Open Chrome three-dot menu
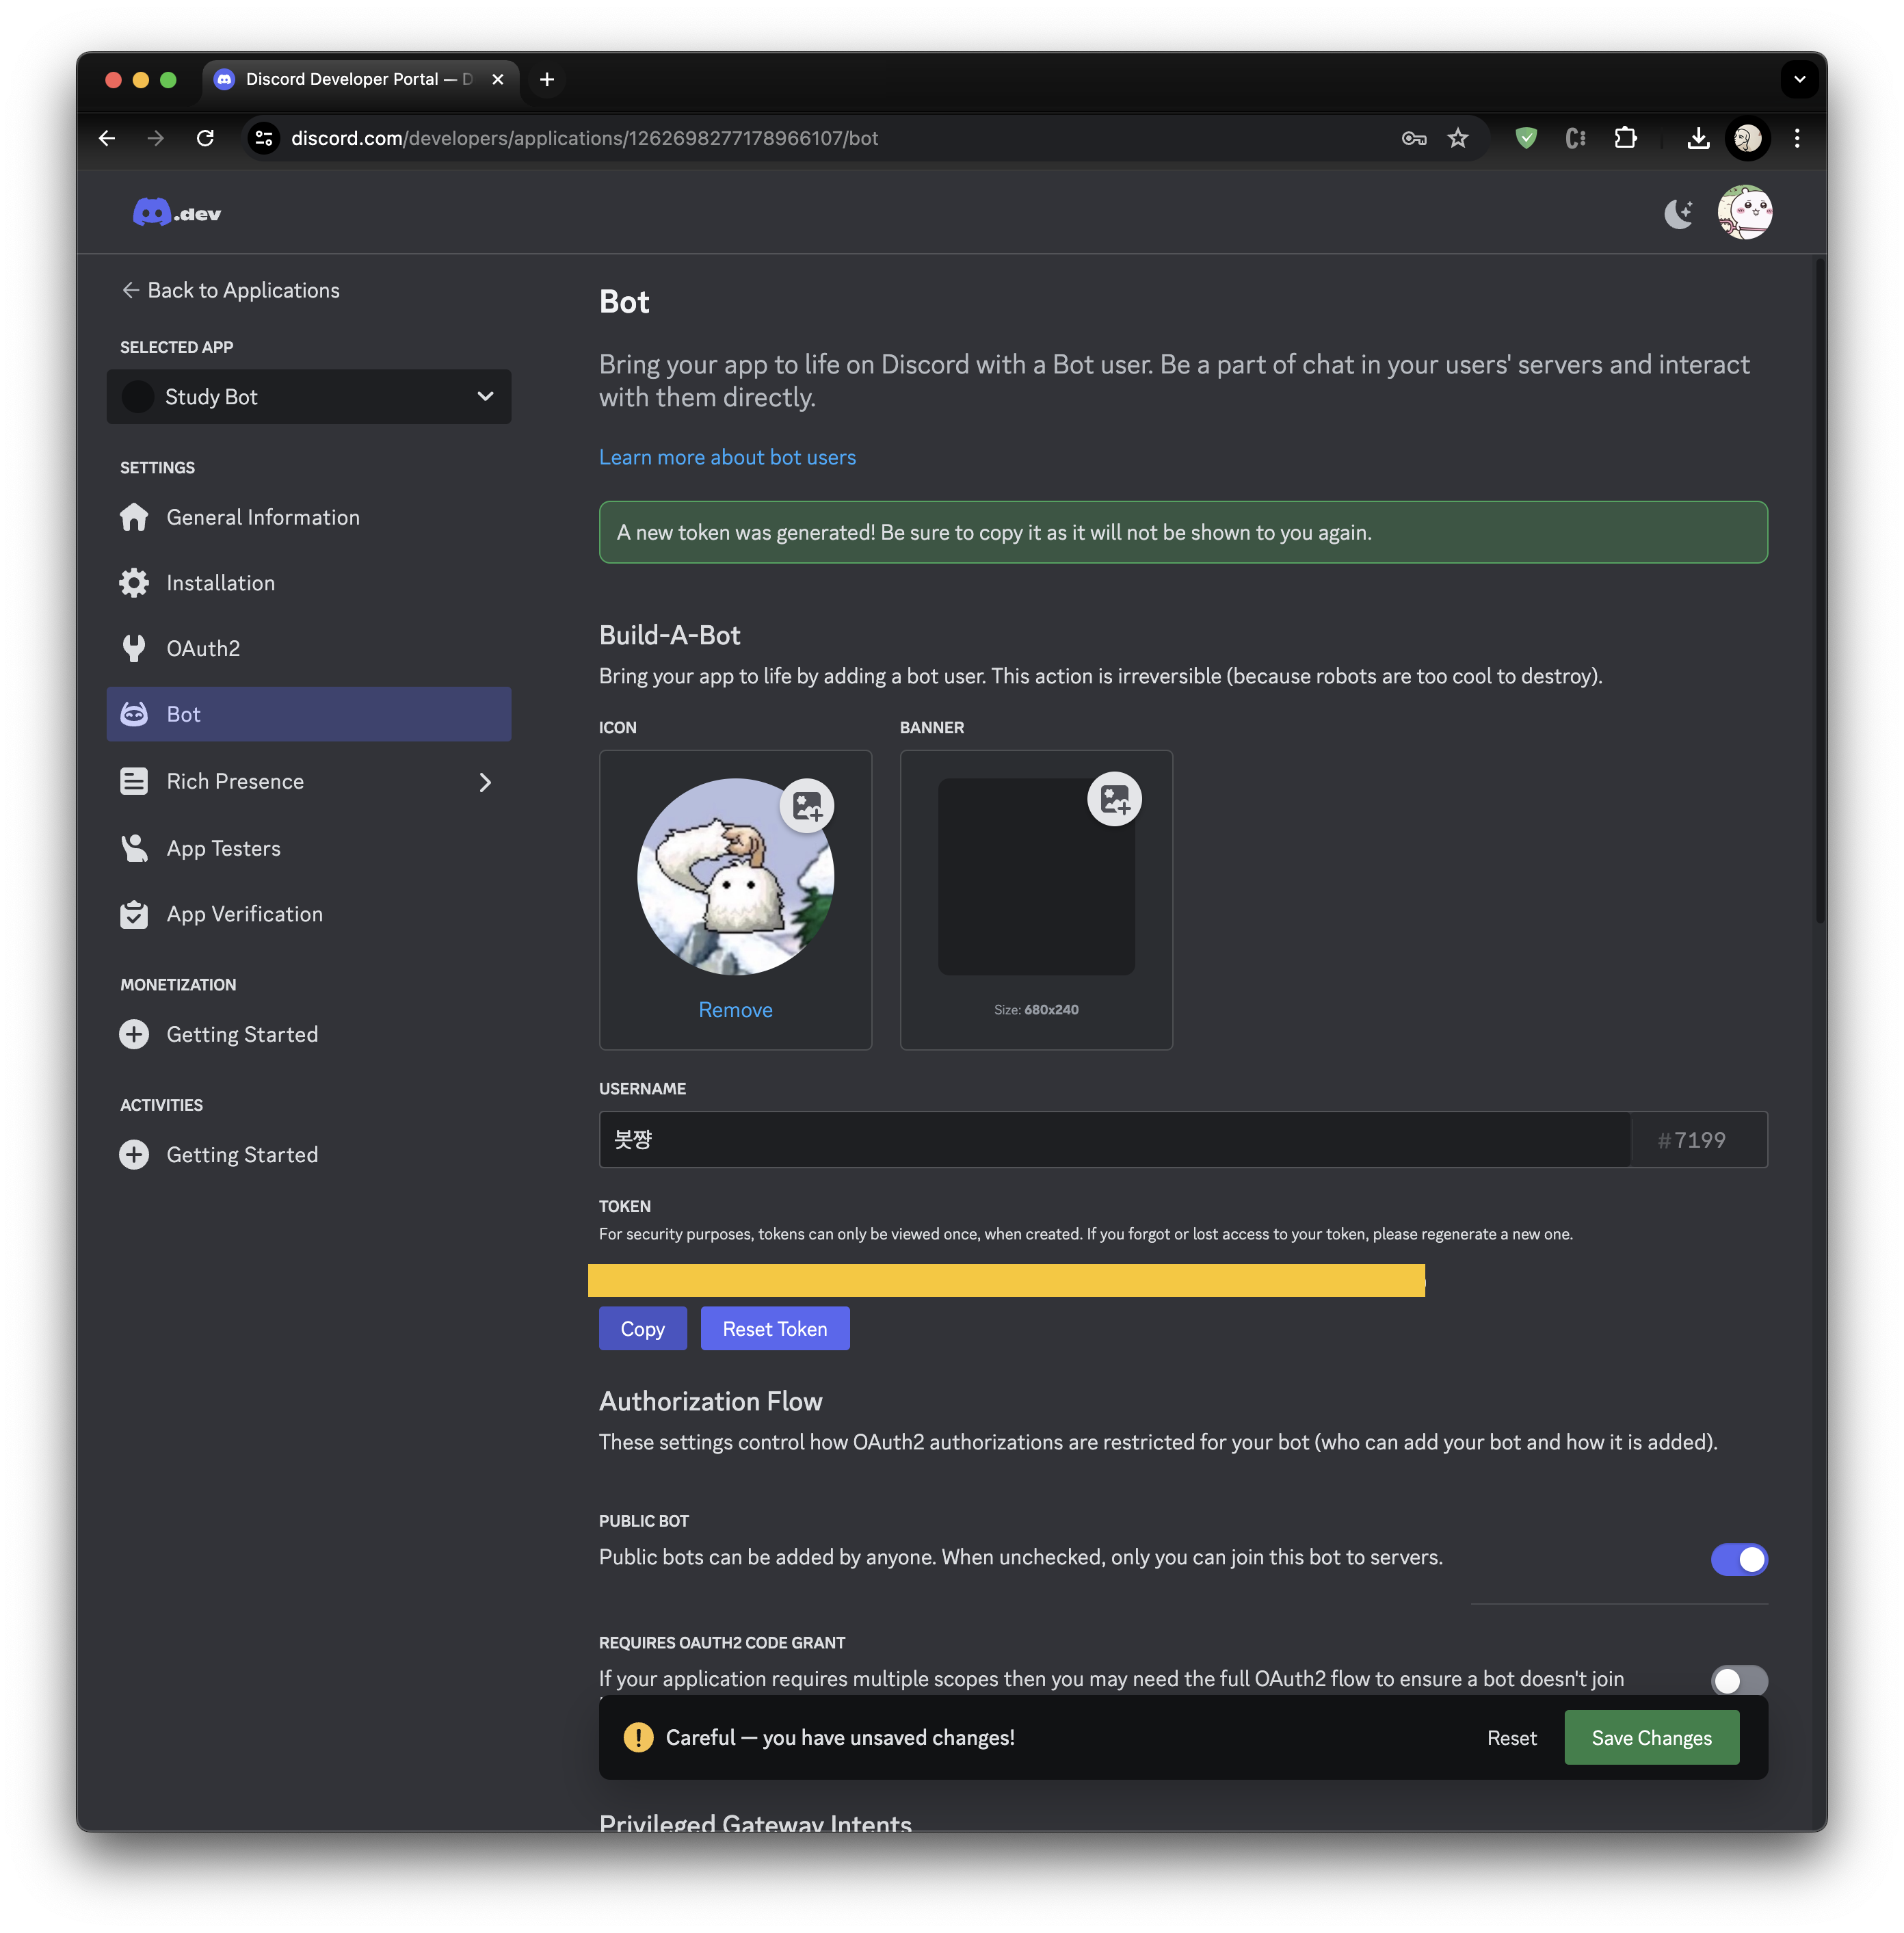Image resolution: width=1904 pixels, height=1933 pixels. click(x=1797, y=138)
